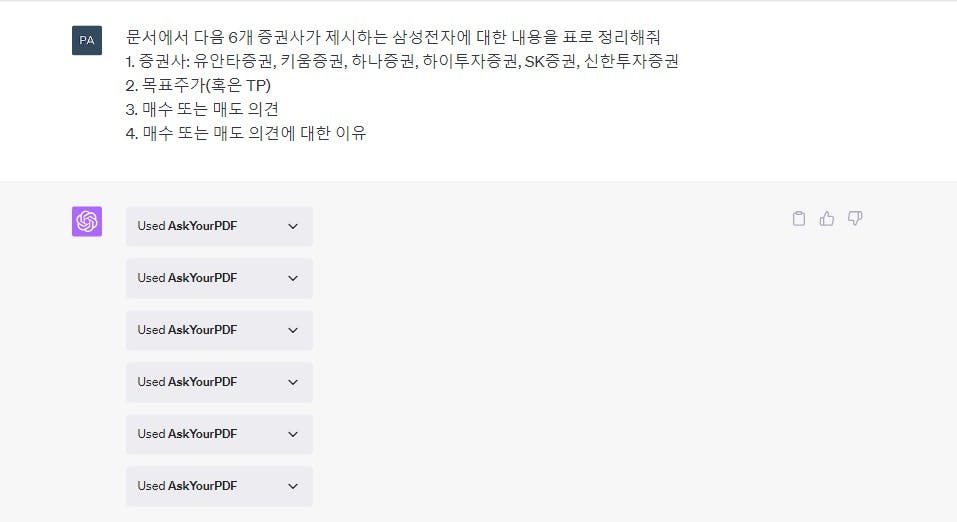
Task: Expand the first Used AskYourPDF chevron
Action: pyautogui.click(x=293, y=226)
